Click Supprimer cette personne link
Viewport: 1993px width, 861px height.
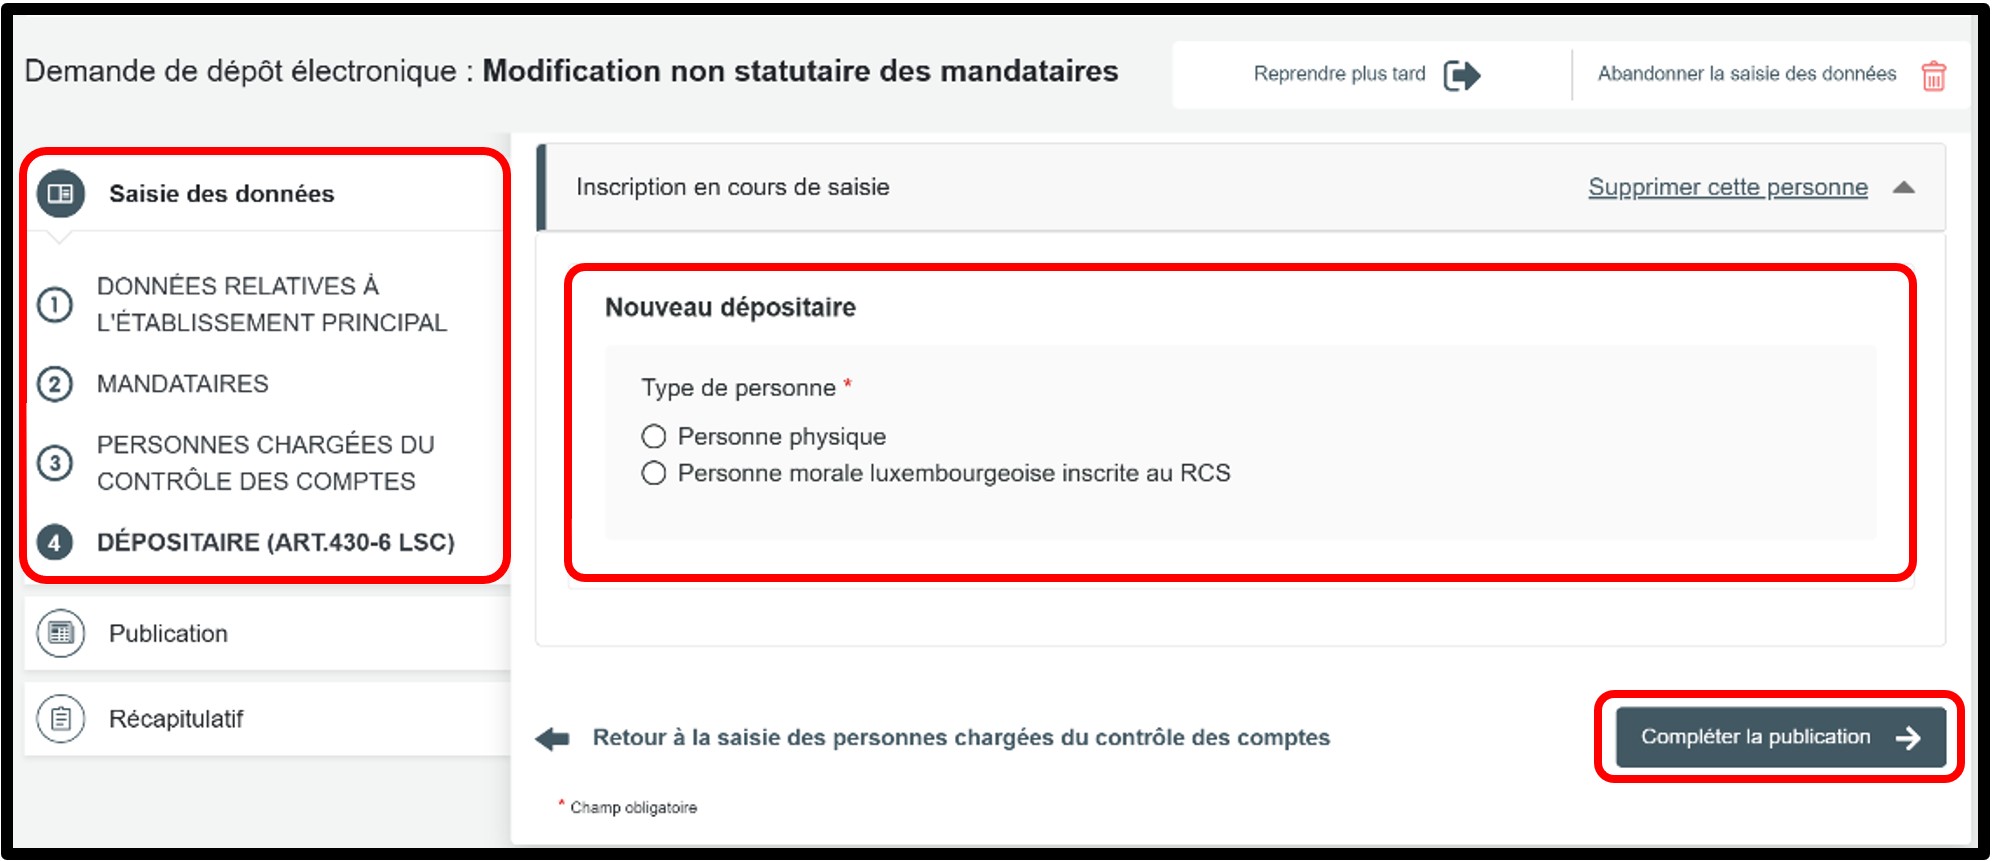tap(1727, 188)
